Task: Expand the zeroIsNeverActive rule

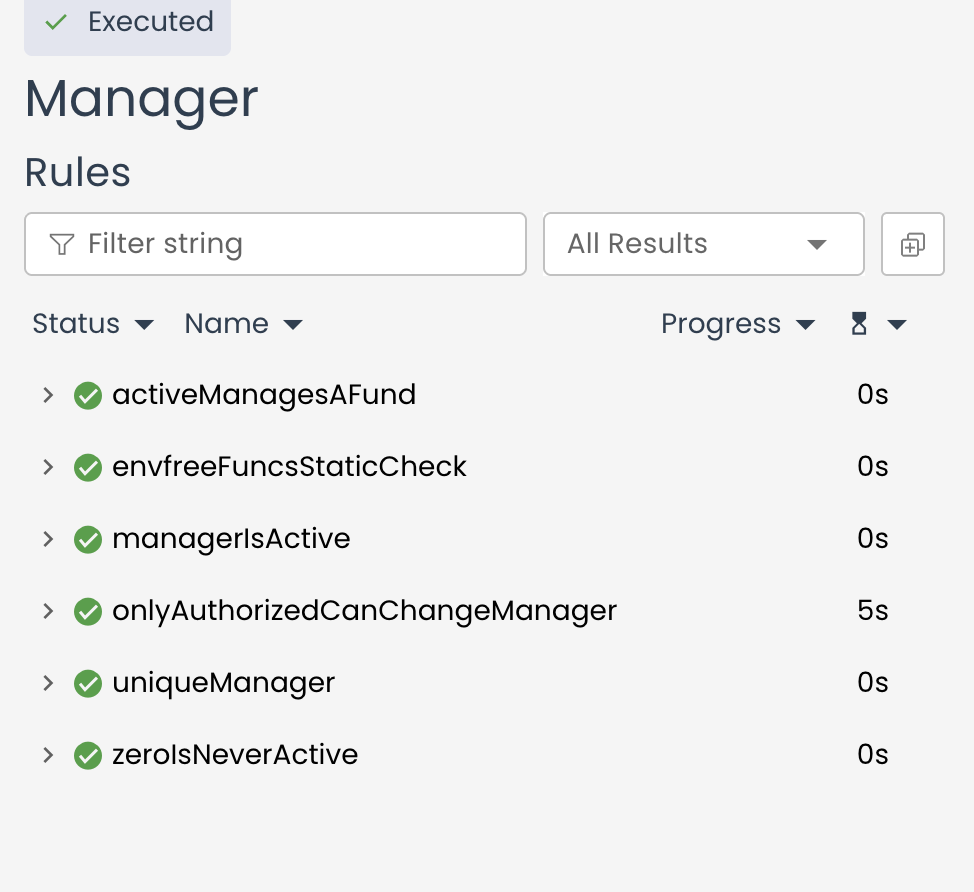Action: pos(47,755)
